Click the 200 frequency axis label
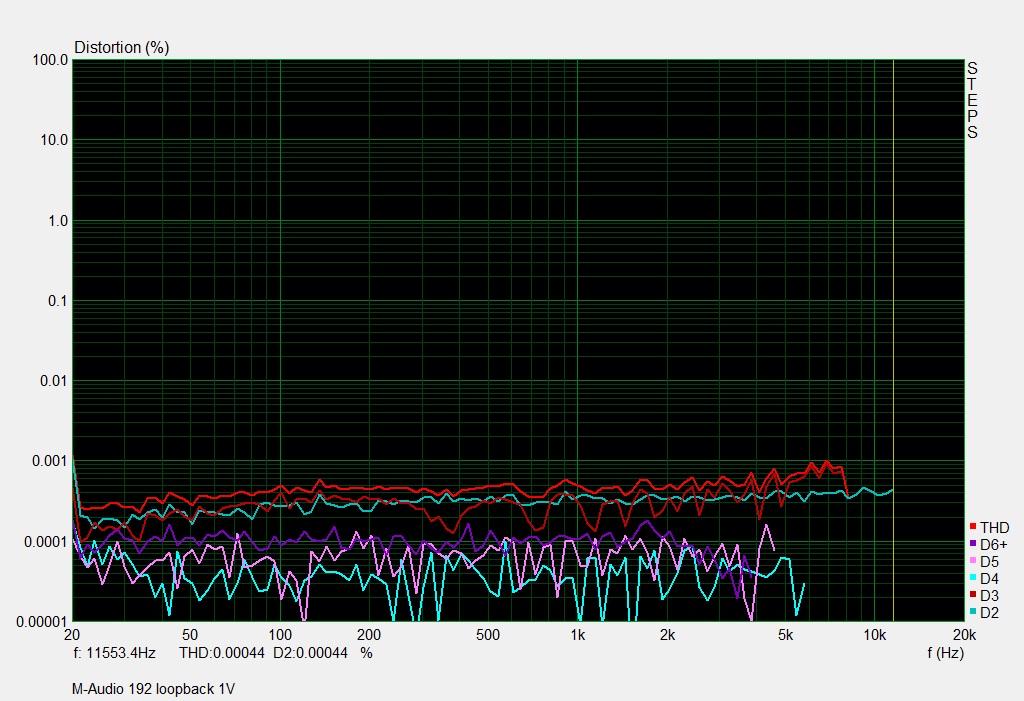 coord(369,635)
